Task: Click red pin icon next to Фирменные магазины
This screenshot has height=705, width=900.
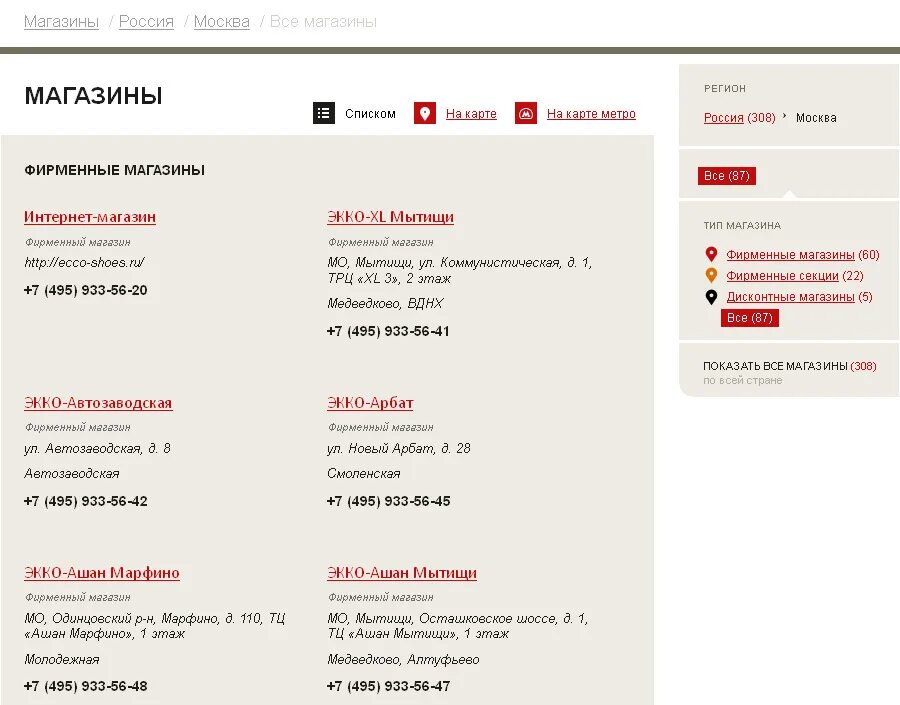Action: point(711,254)
